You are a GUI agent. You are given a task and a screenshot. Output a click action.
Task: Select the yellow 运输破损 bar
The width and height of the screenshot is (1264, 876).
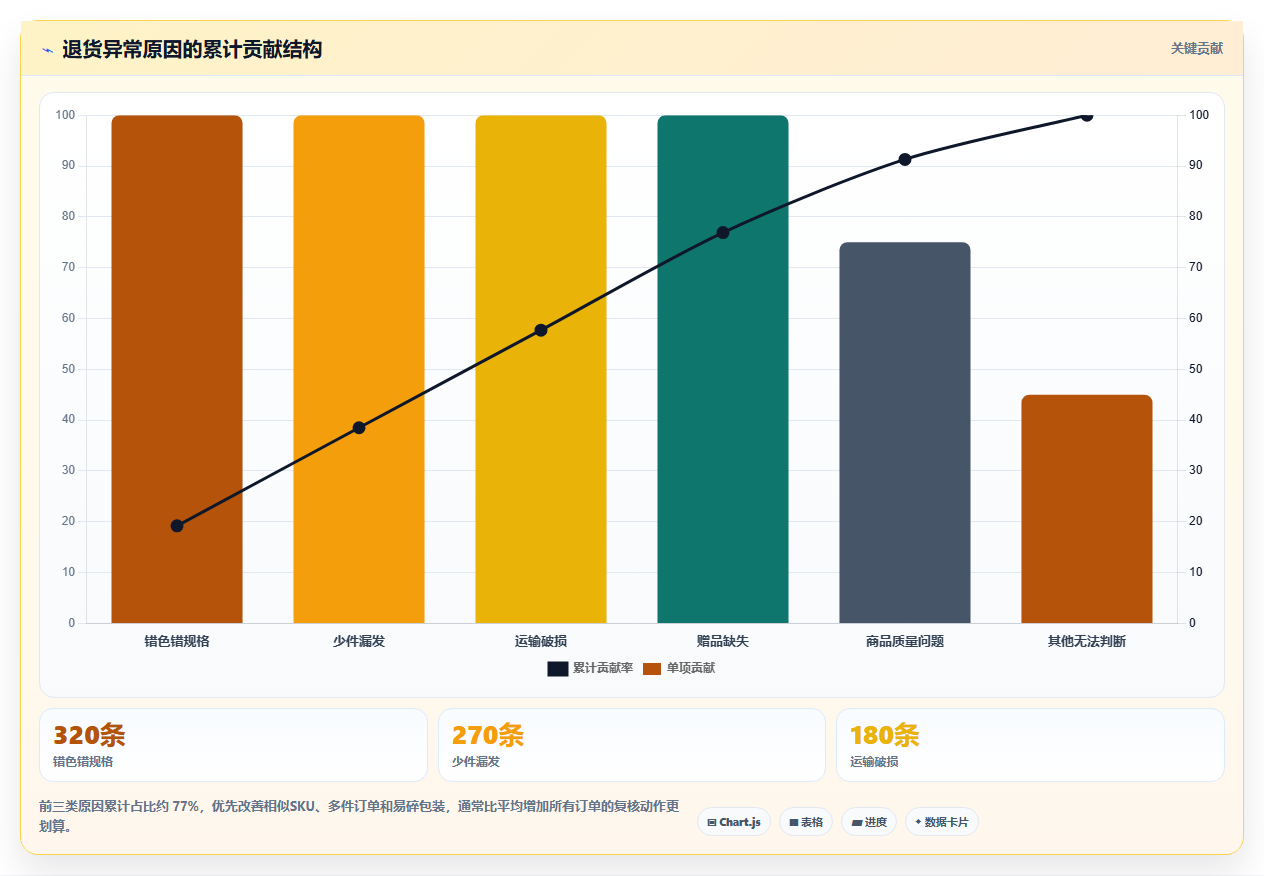tap(541, 369)
